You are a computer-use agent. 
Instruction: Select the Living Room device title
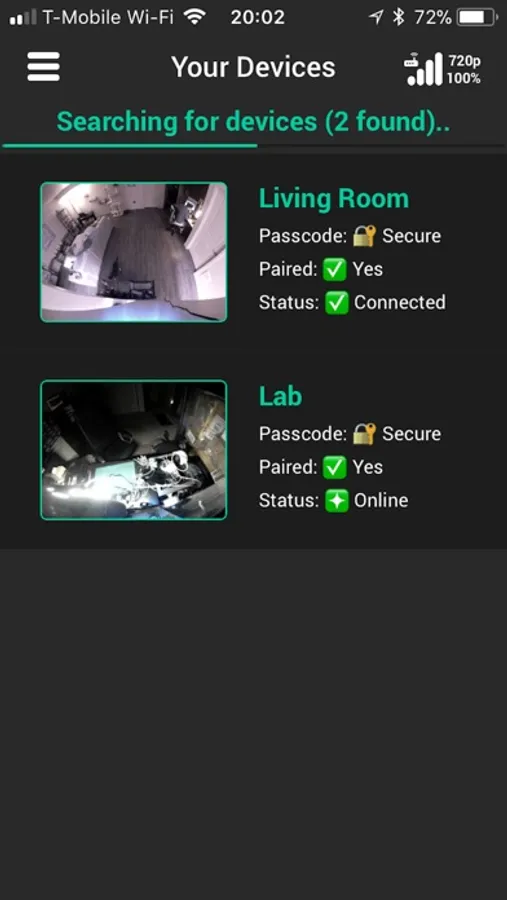coord(334,199)
